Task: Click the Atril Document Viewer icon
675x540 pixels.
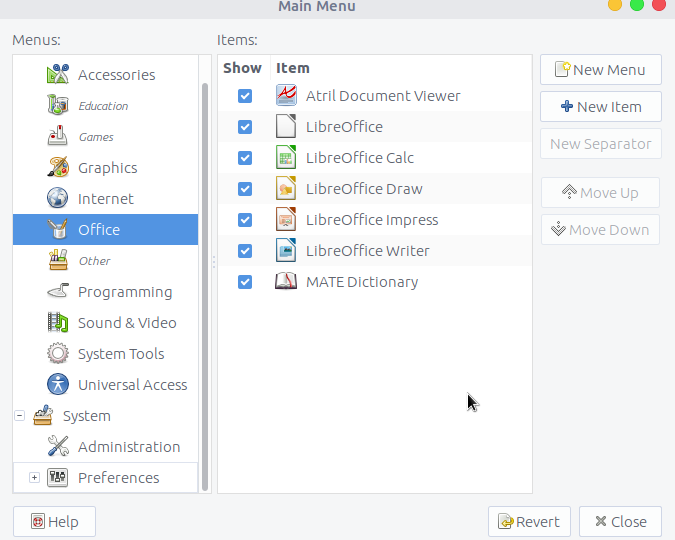Action: (286, 96)
